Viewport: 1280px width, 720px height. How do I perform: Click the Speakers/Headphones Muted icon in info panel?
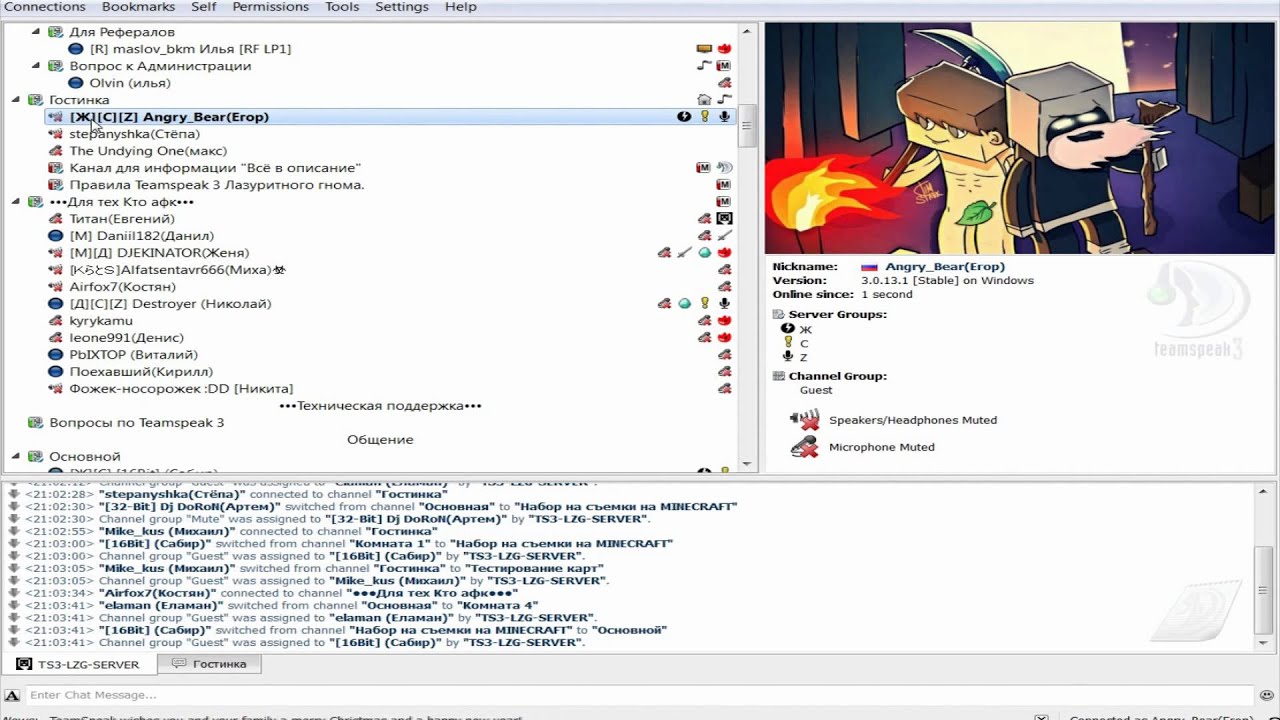(x=804, y=420)
